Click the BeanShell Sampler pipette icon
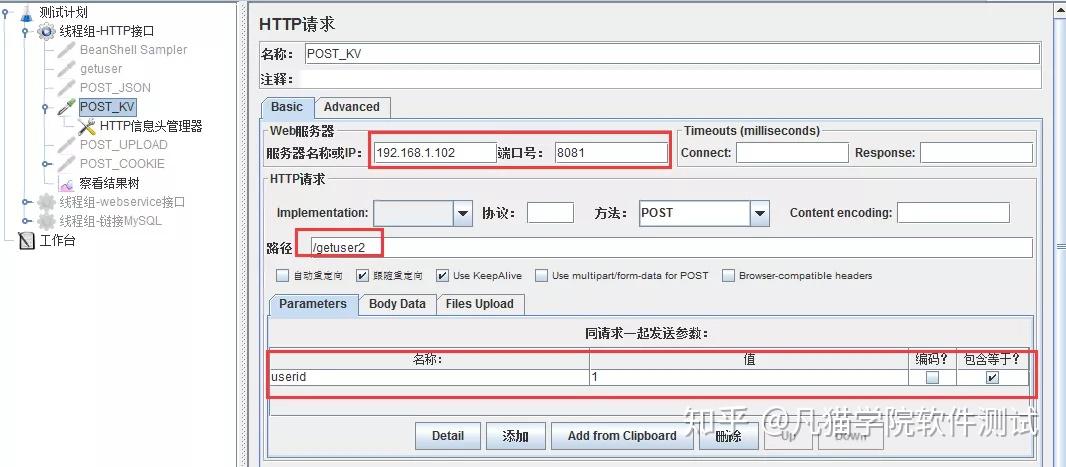The width and height of the screenshot is (1066, 467). pos(66,50)
